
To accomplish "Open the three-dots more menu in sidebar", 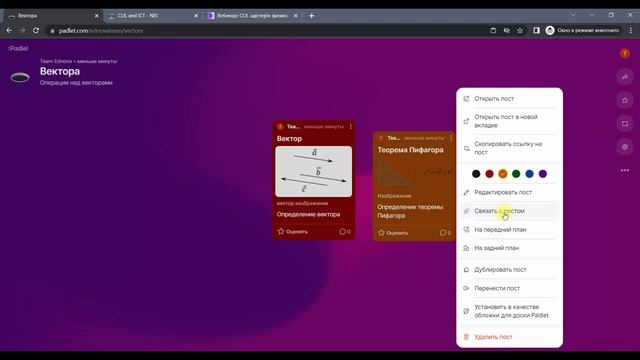I will pos(624,170).
